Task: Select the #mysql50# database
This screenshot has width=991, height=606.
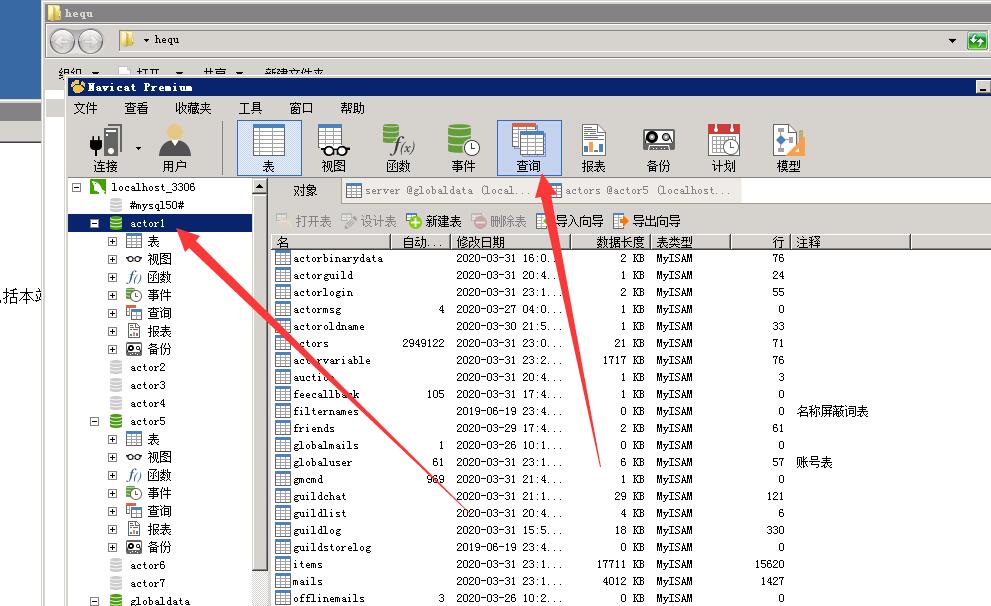Action: [x=157, y=205]
